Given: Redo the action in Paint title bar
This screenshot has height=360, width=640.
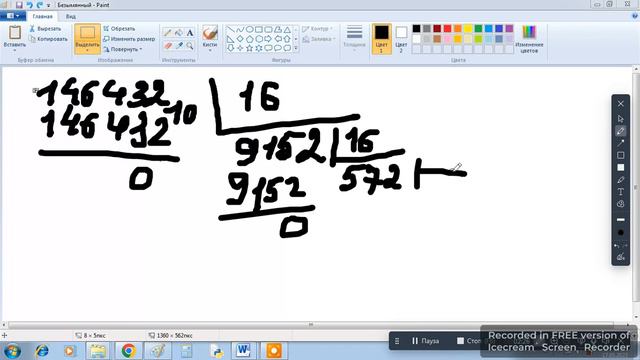Looking at the screenshot, I should point(40,5).
